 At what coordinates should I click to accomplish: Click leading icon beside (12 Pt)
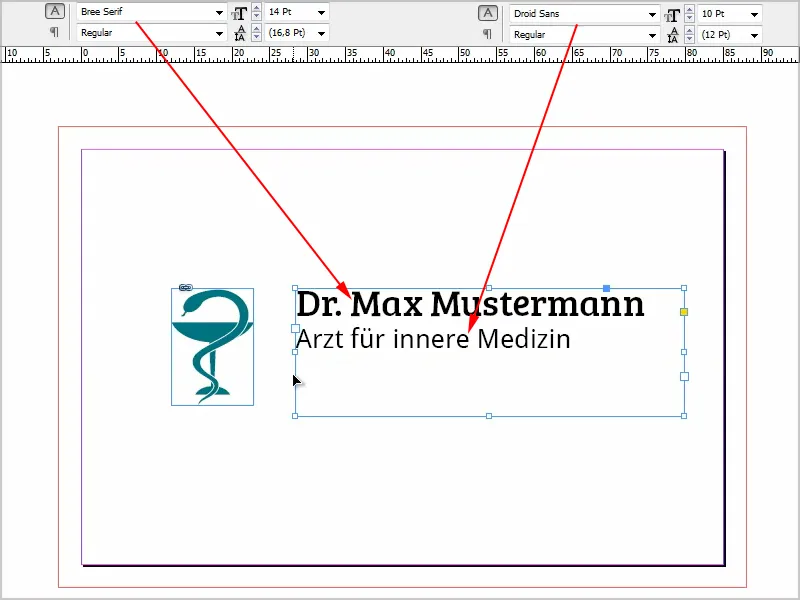[x=673, y=35]
